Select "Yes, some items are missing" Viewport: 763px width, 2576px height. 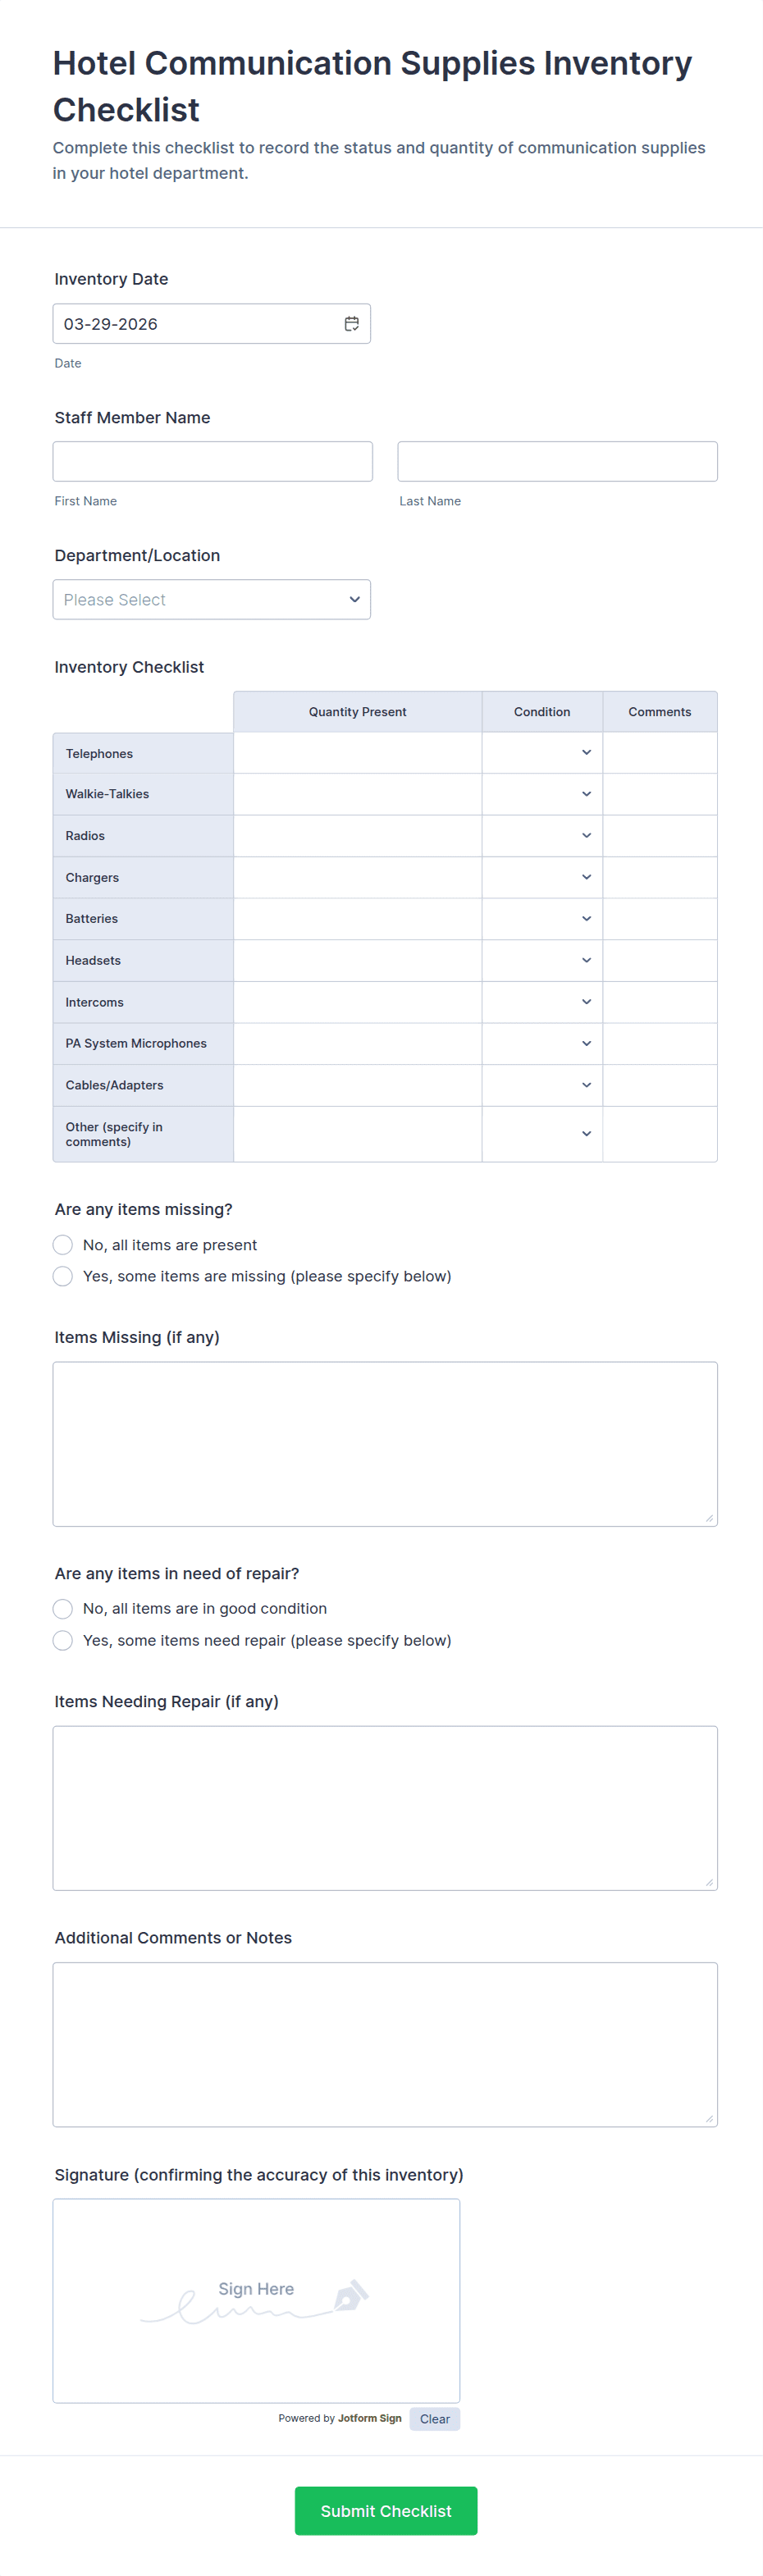click(63, 1276)
